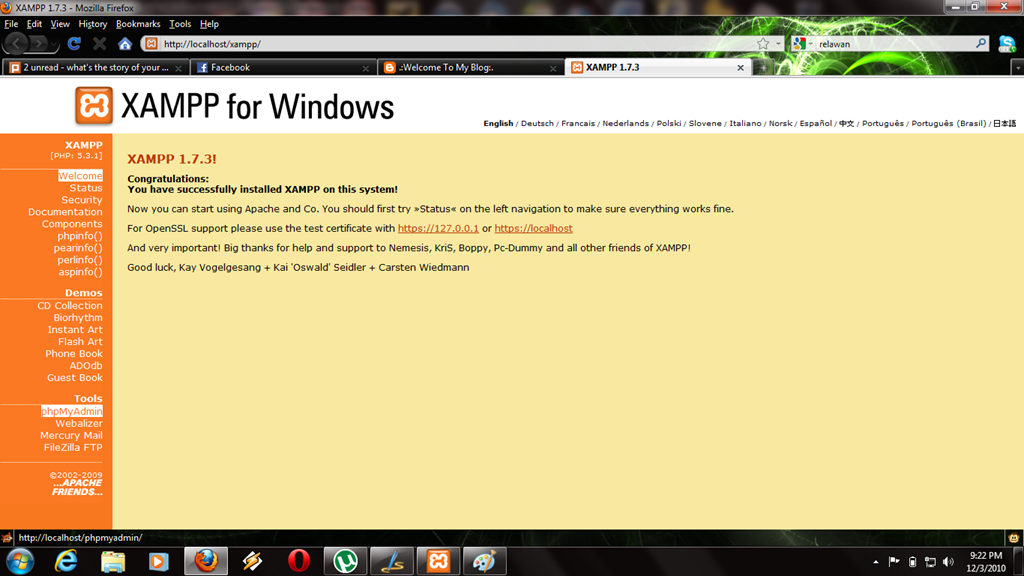Switch page language to Deutsch

click(537, 123)
